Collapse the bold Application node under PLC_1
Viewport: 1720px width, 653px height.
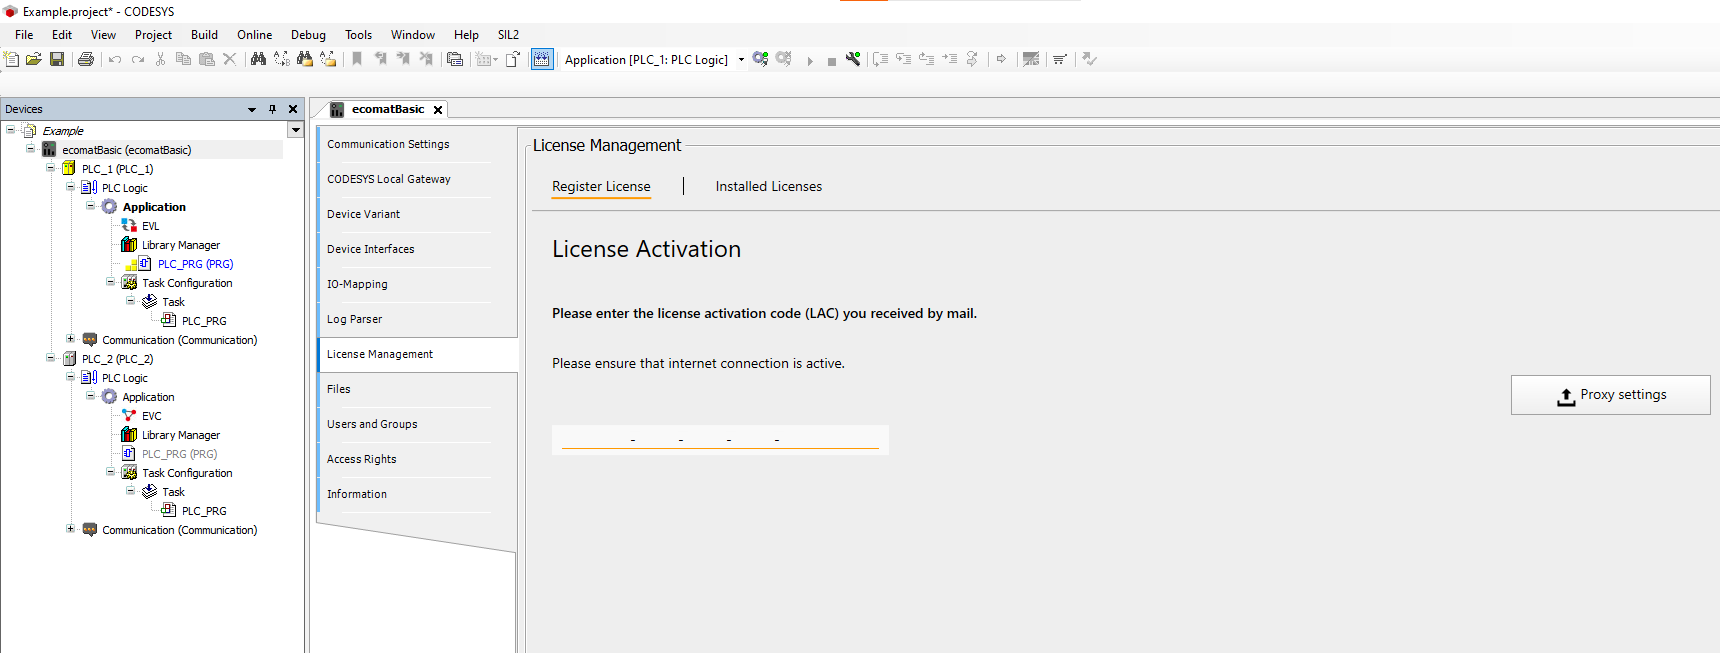[x=90, y=206]
